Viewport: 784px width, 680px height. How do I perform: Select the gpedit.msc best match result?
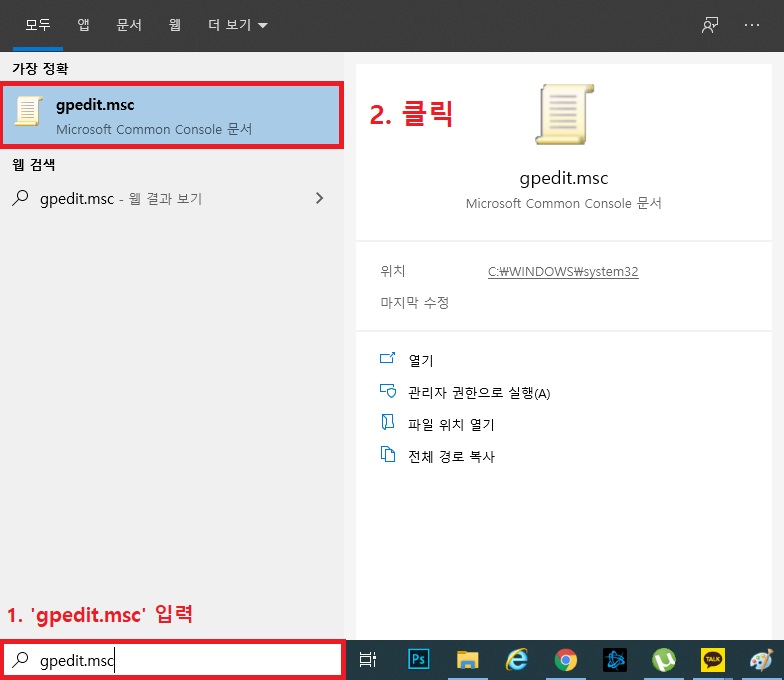pyautogui.click(x=172, y=115)
